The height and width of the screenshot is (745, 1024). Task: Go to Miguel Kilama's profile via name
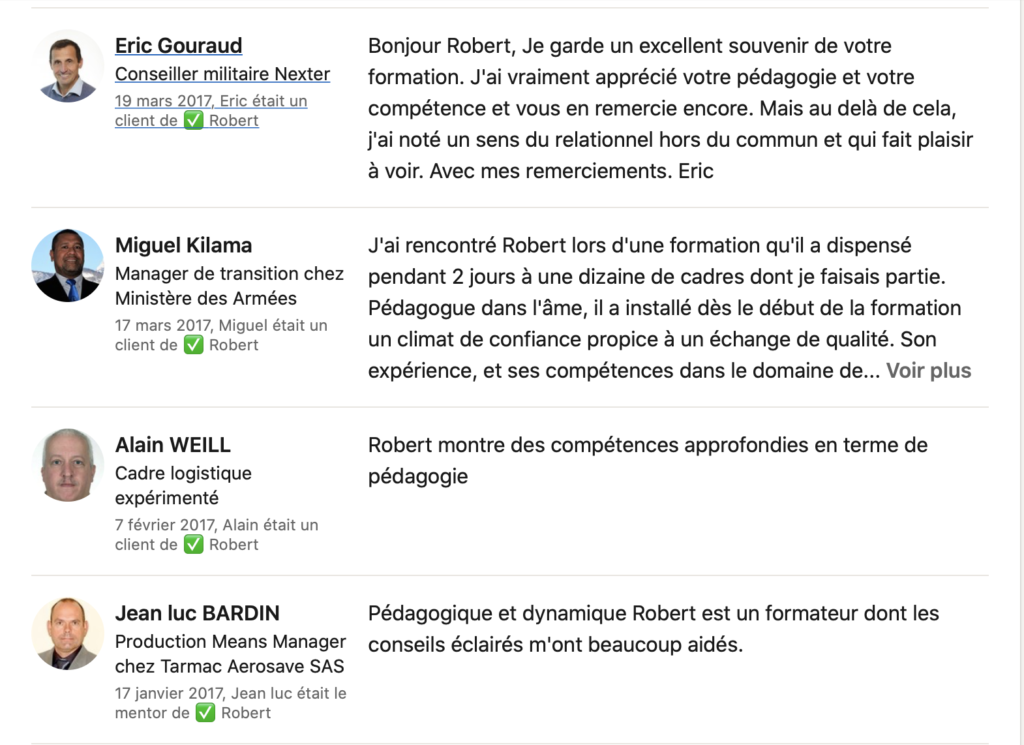(x=183, y=246)
